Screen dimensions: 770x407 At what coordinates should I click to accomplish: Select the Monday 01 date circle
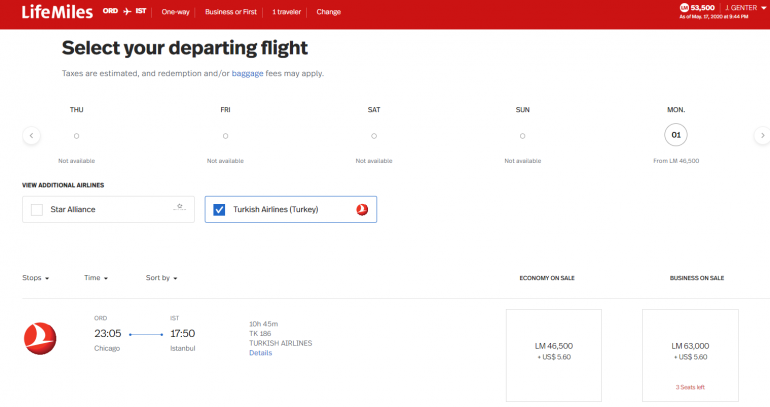pos(676,135)
